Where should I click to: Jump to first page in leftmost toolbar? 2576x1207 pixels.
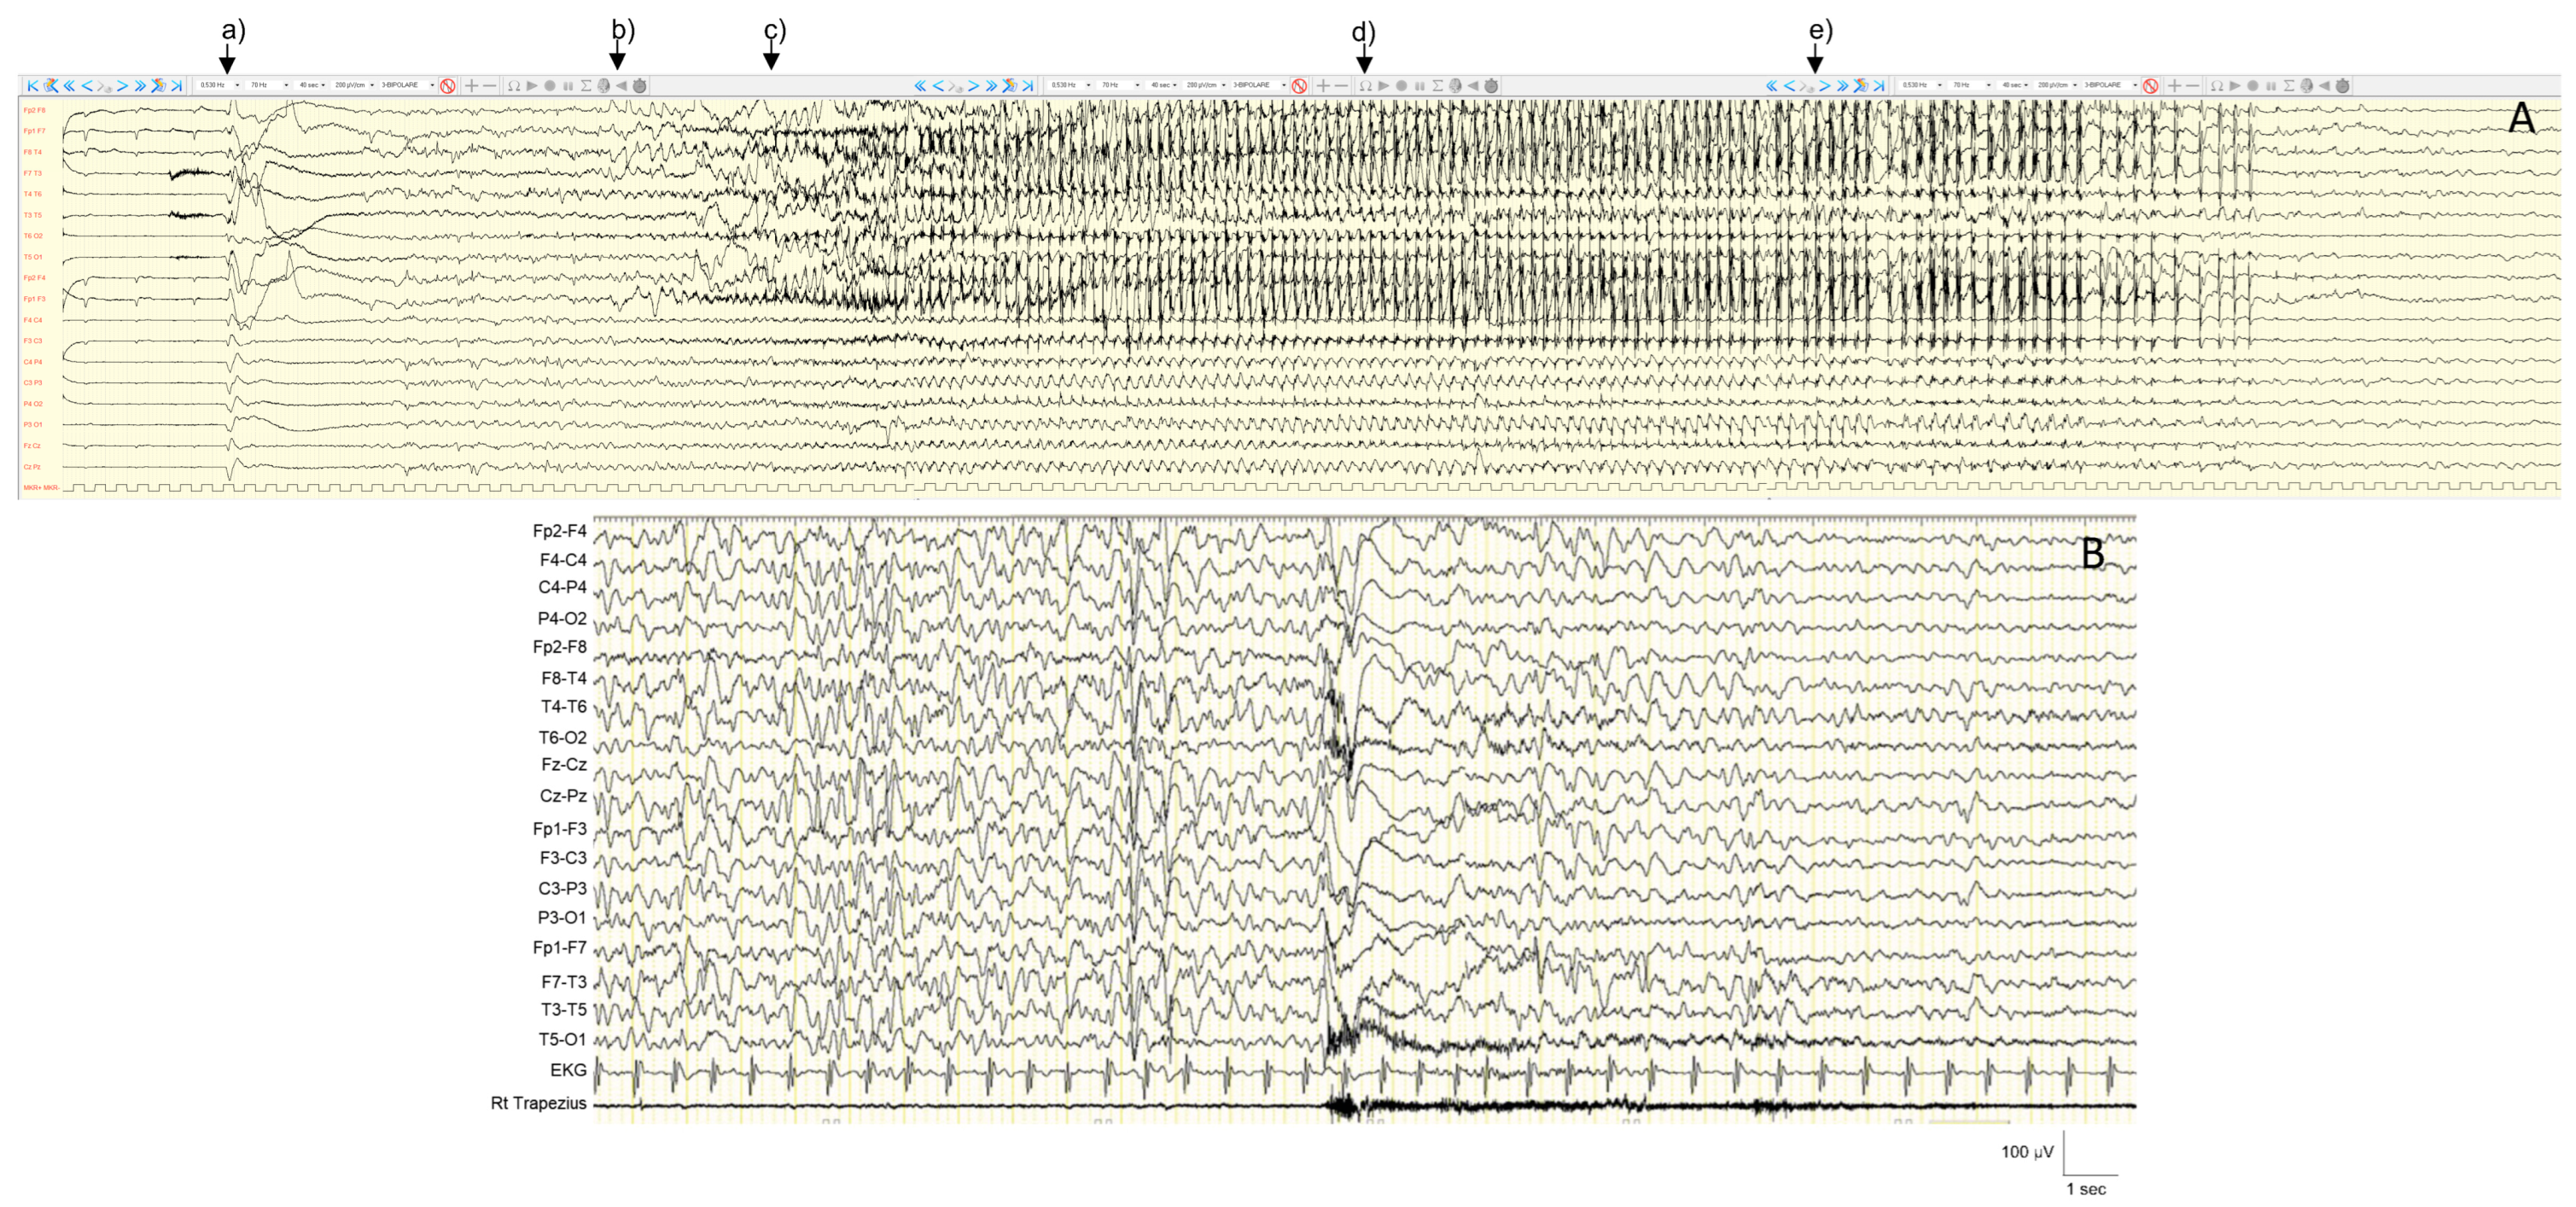pos(32,86)
